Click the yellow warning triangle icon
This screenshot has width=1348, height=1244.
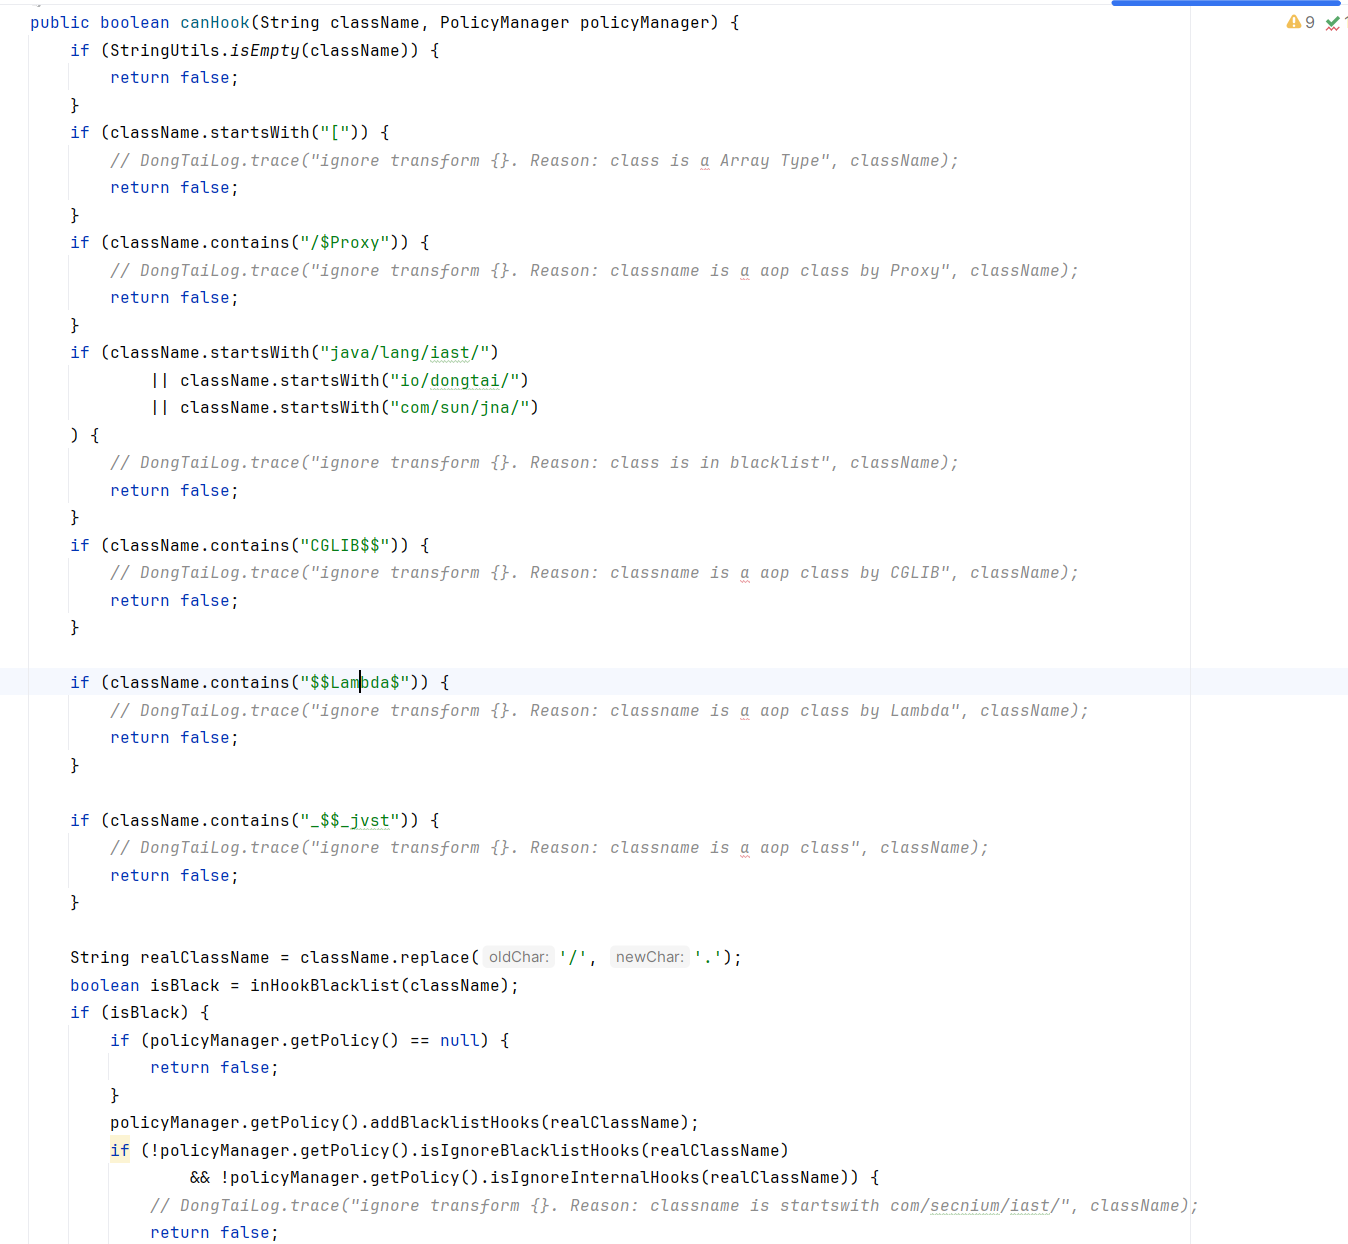click(x=1293, y=22)
